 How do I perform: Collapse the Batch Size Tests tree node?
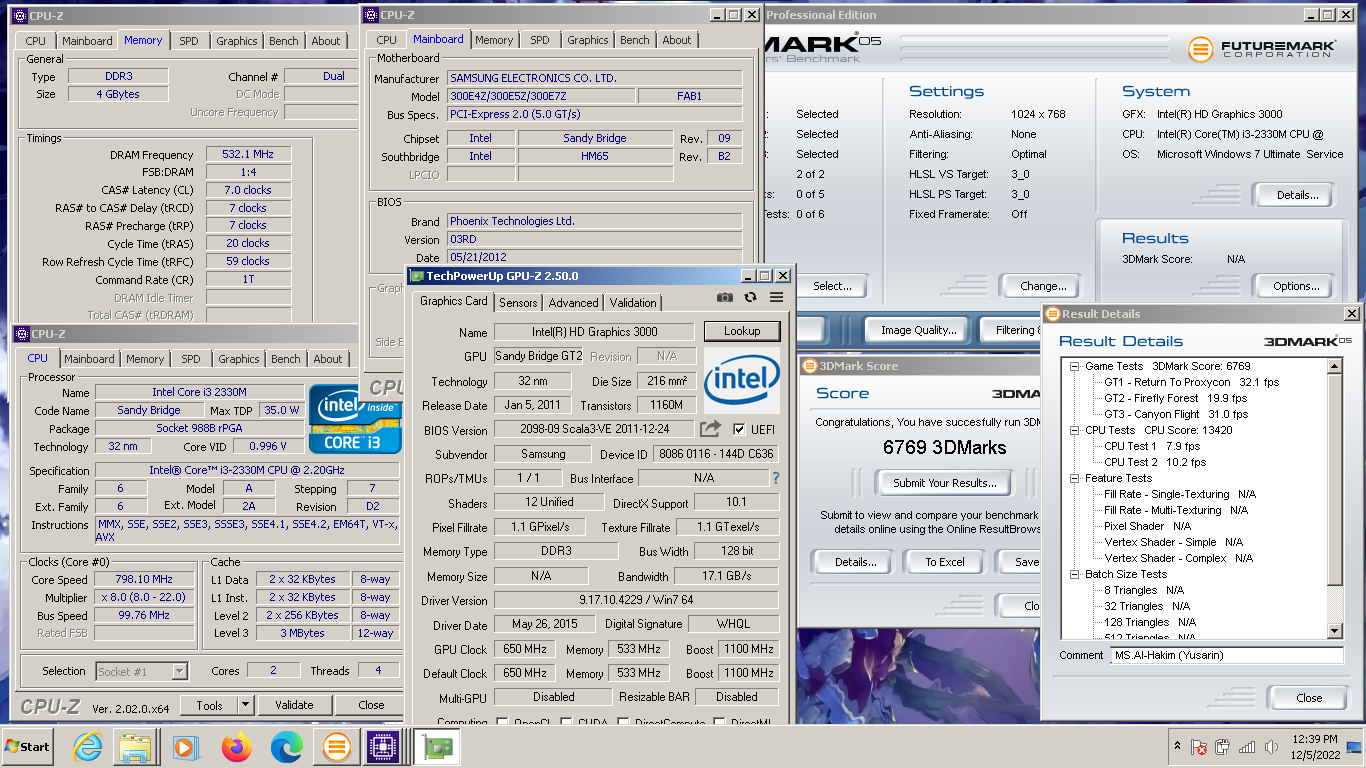[1075, 574]
